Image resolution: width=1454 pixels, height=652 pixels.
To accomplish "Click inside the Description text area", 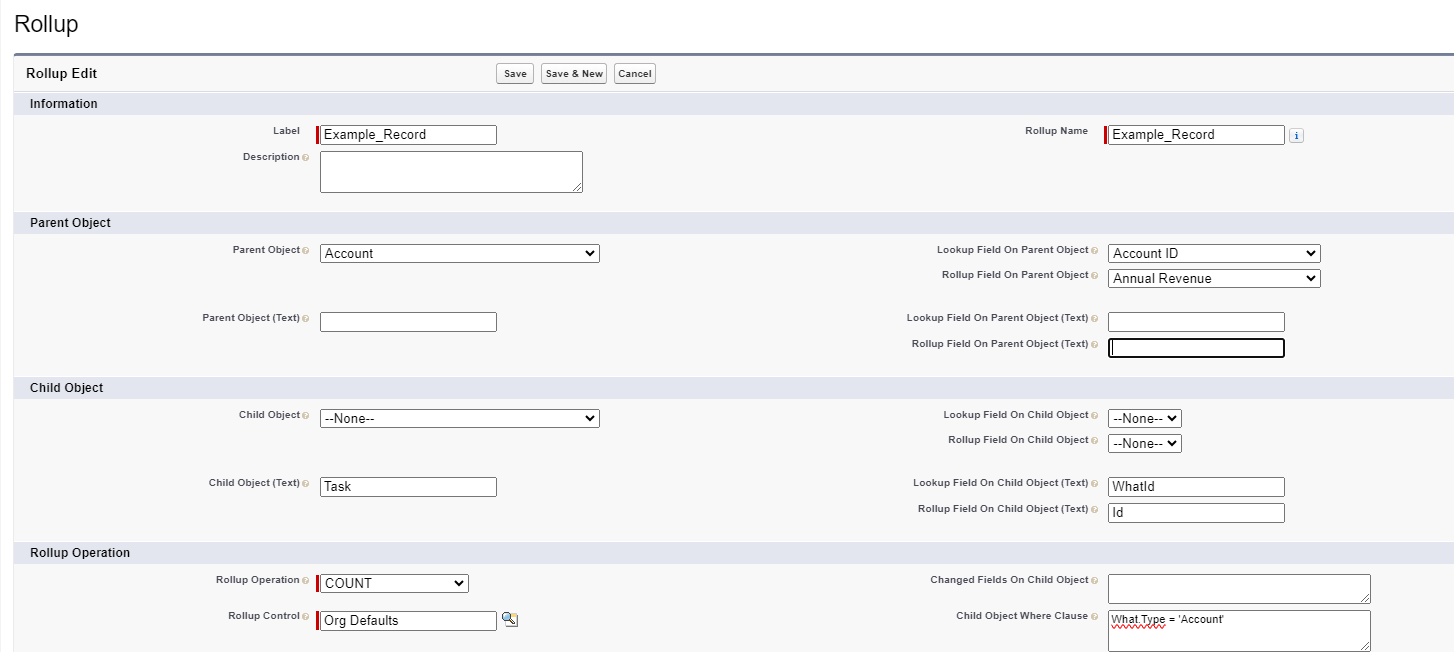I will pos(450,171).
